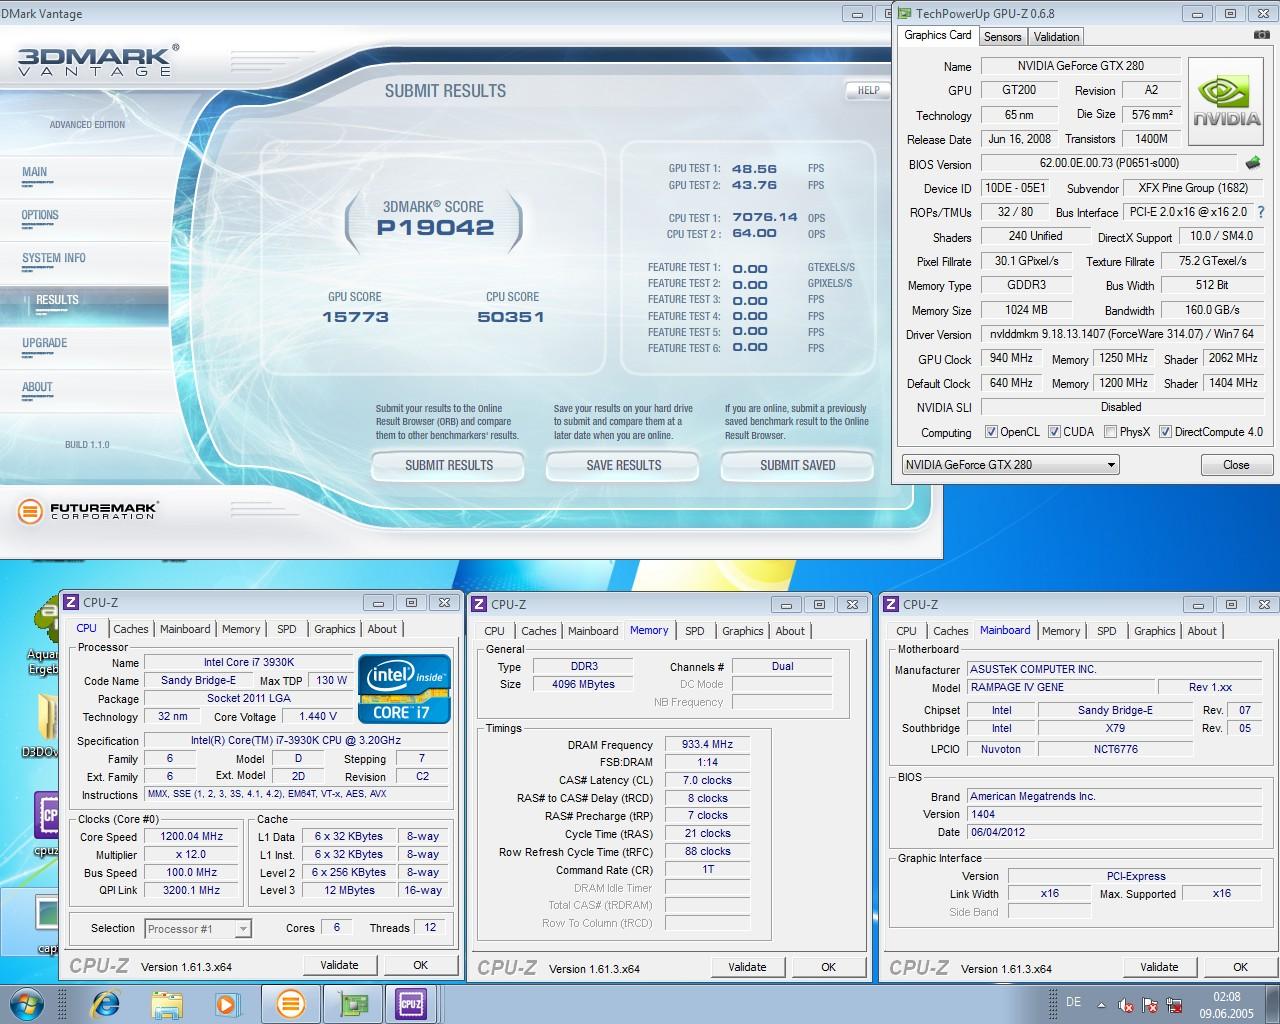Launch Internet Explorer from the taskbar
Viewport: 1280px width, 1024px height.
[x=105, y=1003]
